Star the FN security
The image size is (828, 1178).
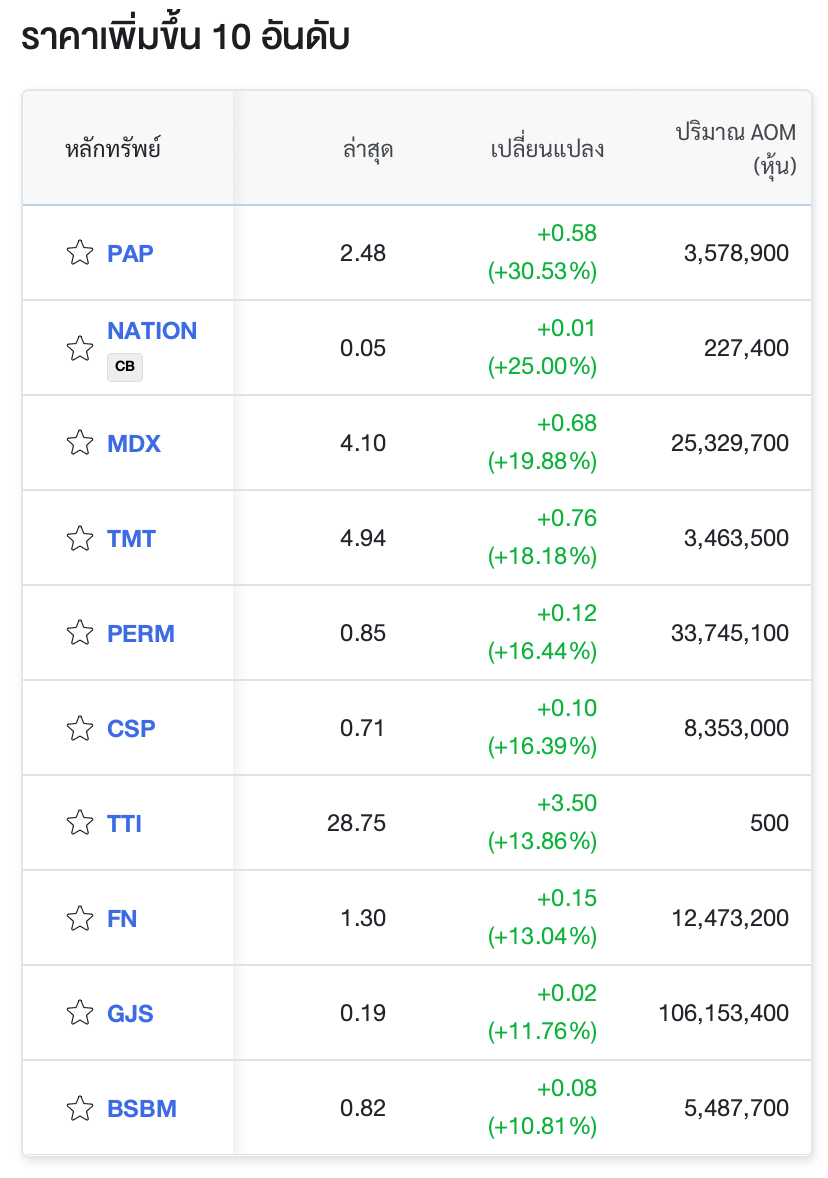pyautogui.click(x=80, y=919)
